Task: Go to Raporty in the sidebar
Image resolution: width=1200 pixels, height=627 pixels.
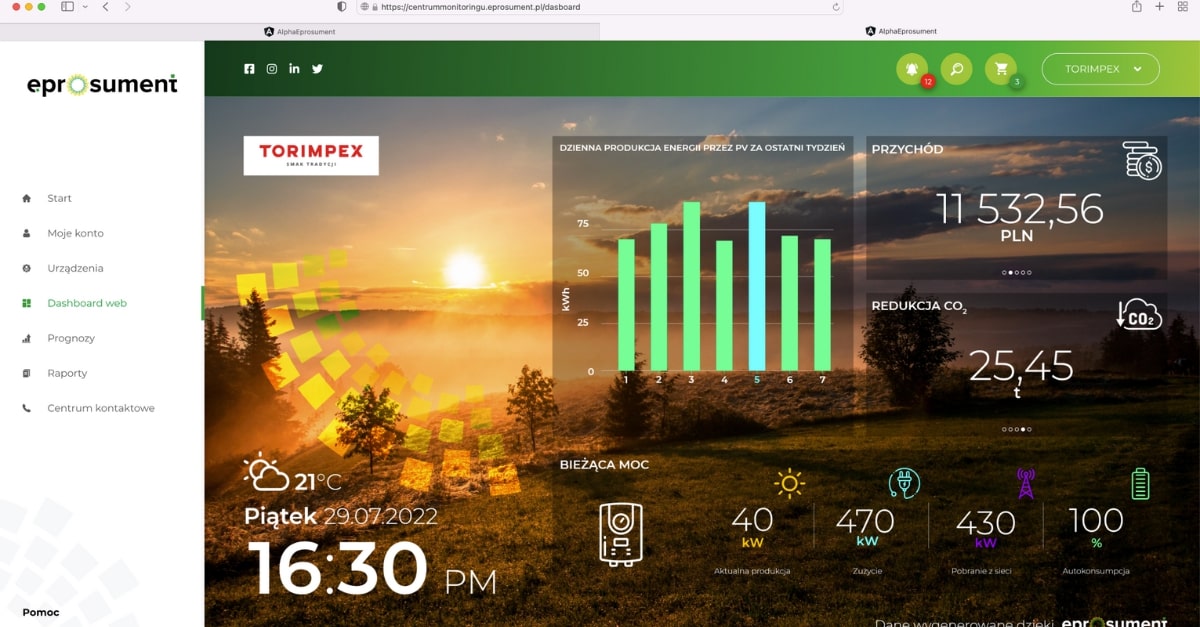Action: 67,373
